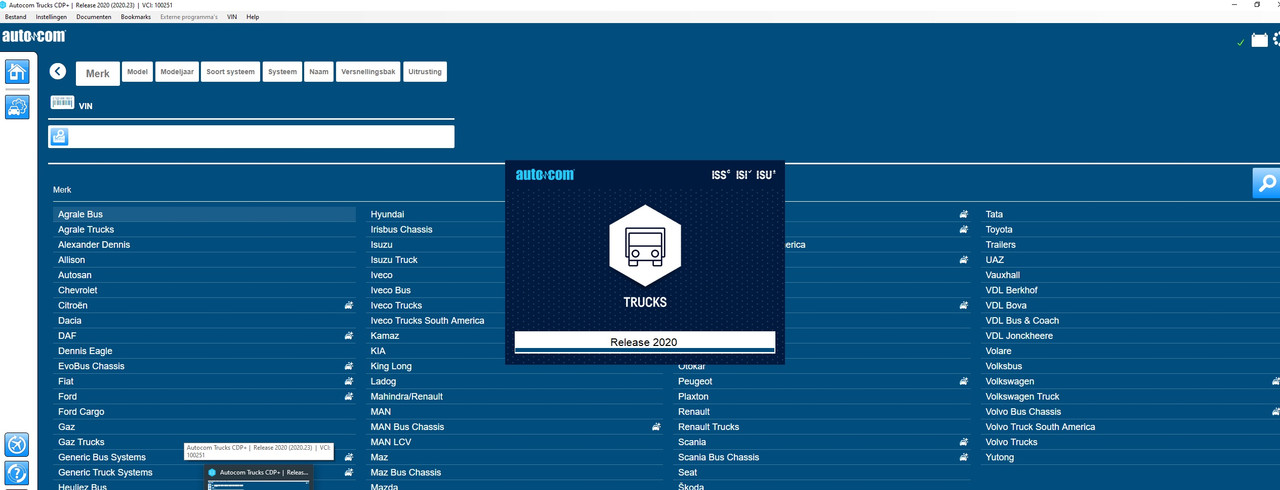This screenshot has height=490, width=1280.
Task: Click the white vehicle selection input field
Action: tap(260, 137)
